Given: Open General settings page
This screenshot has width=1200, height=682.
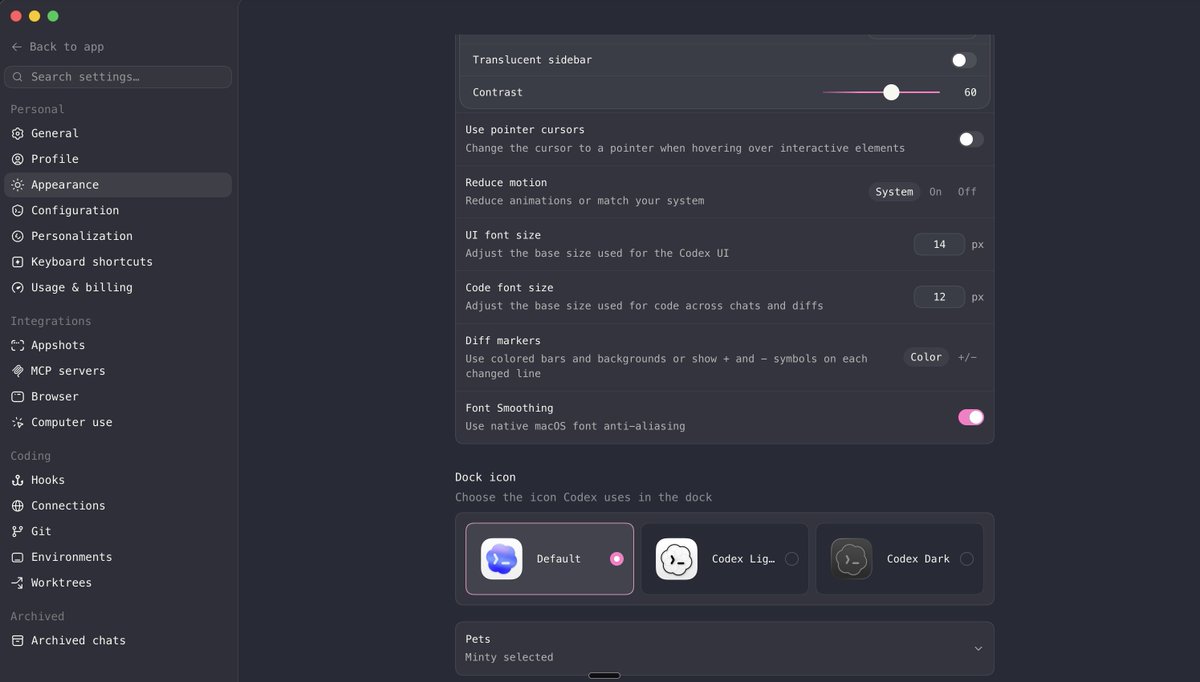Looking at the screenshot, I should point(118,133).
